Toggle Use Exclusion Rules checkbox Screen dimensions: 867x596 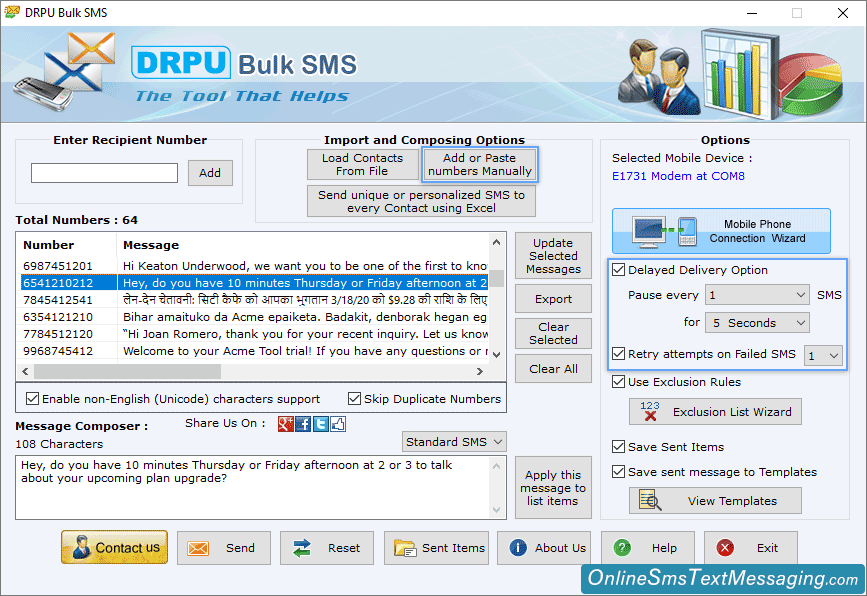[619, 382]
